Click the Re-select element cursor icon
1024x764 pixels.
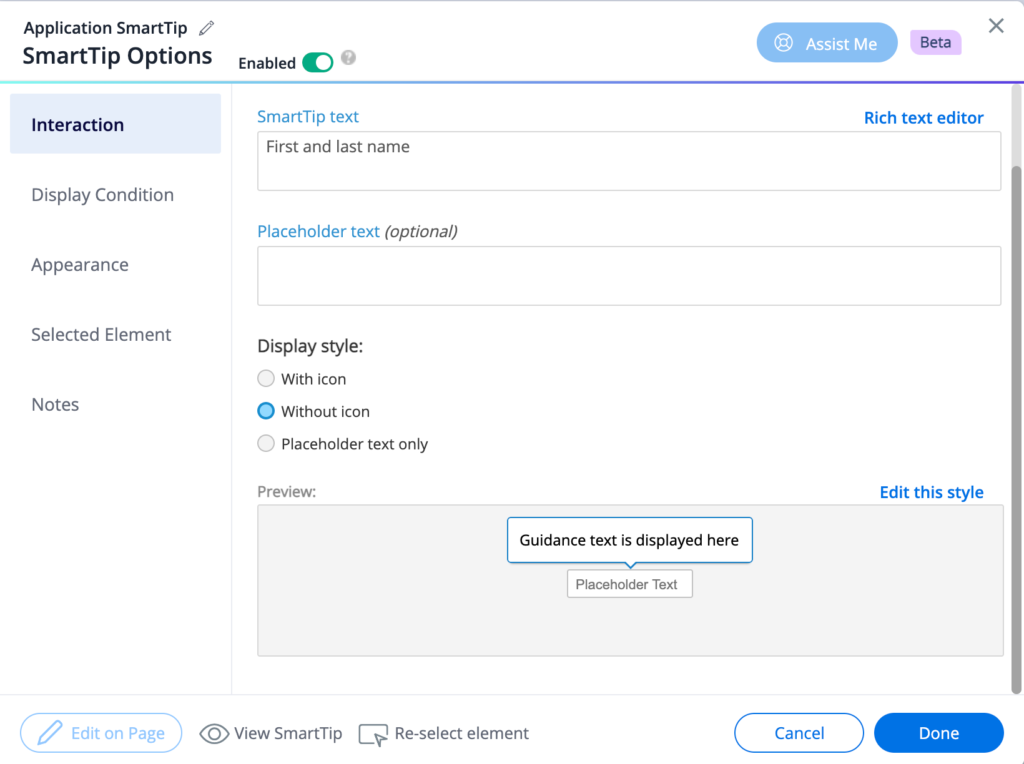(x=374, y=733)
